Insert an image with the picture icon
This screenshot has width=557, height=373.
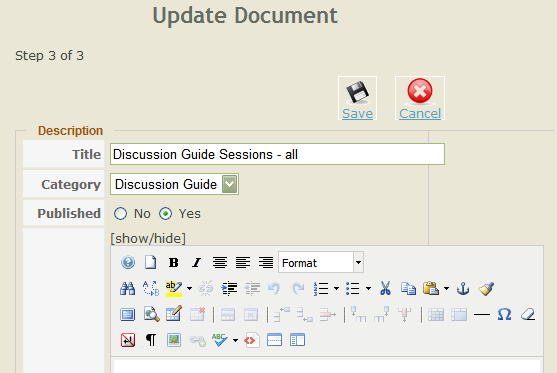pyautogui.click(x=174, y=340)
